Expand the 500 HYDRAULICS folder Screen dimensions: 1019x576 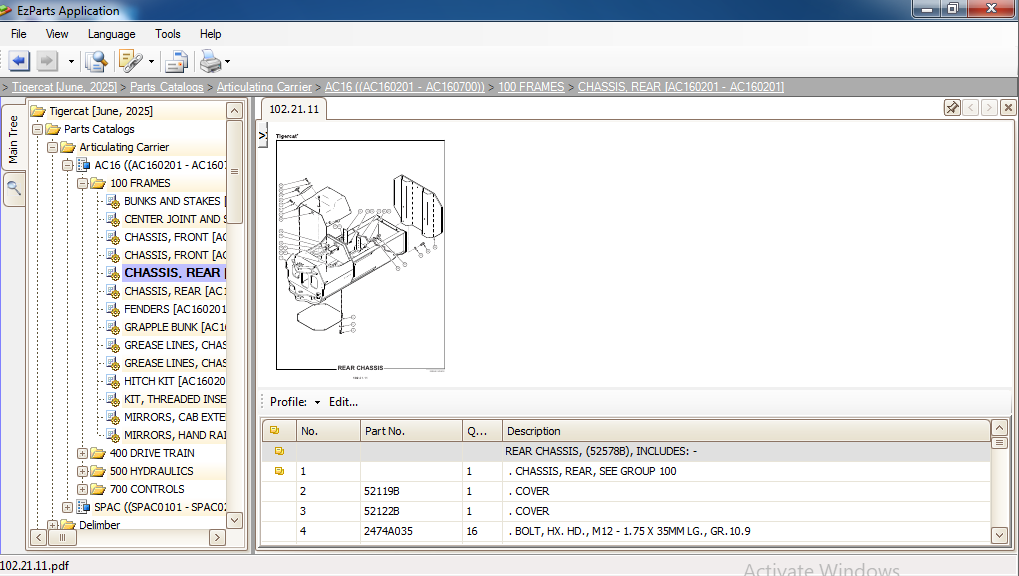pyautogui.click(x=83, y=471)
